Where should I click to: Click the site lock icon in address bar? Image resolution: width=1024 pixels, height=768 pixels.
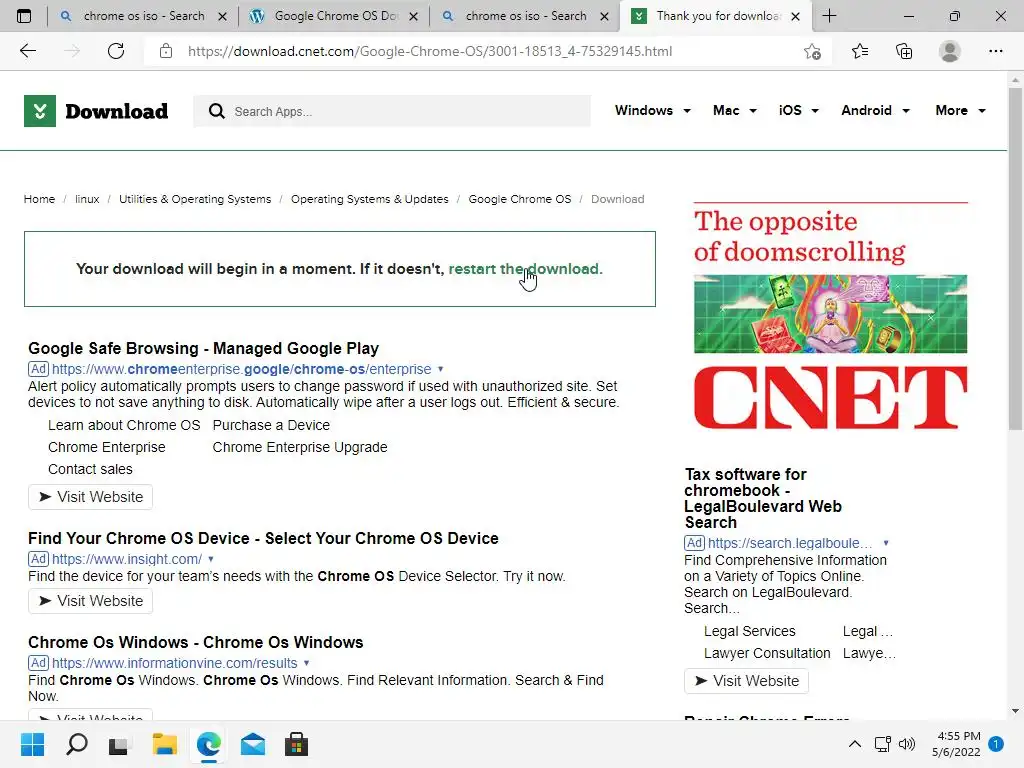point(166,51)
